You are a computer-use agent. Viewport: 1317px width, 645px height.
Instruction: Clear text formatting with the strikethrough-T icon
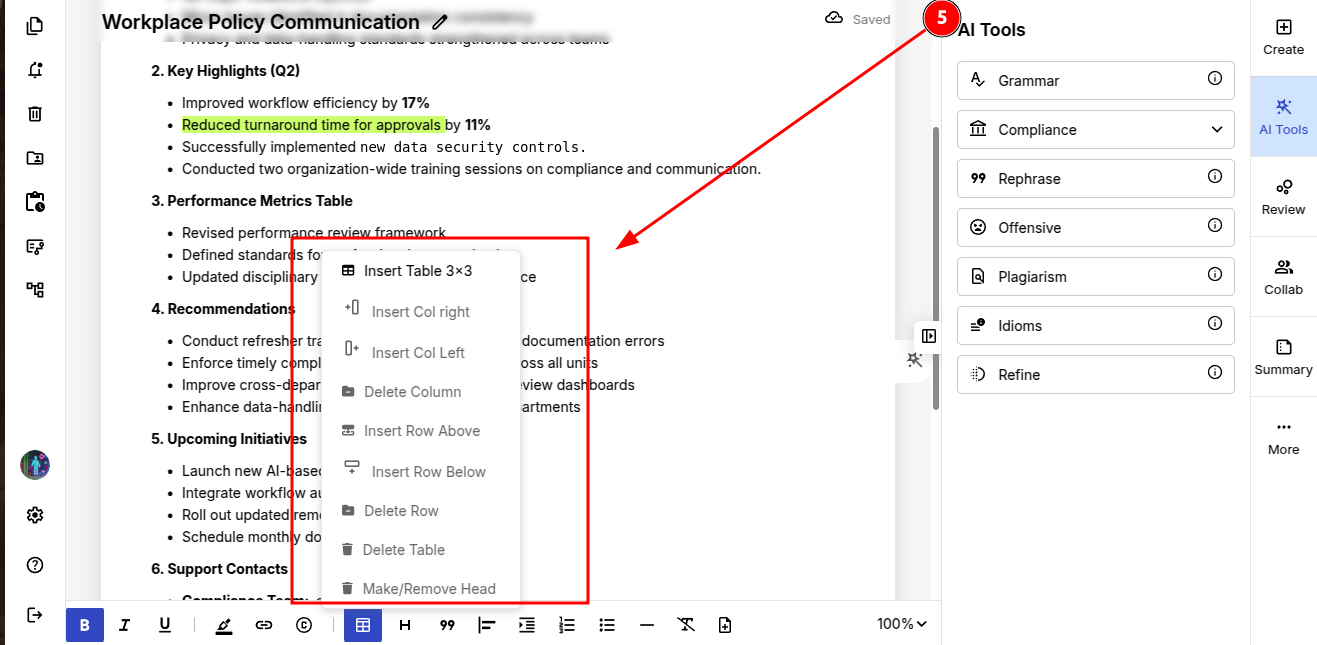686,624
